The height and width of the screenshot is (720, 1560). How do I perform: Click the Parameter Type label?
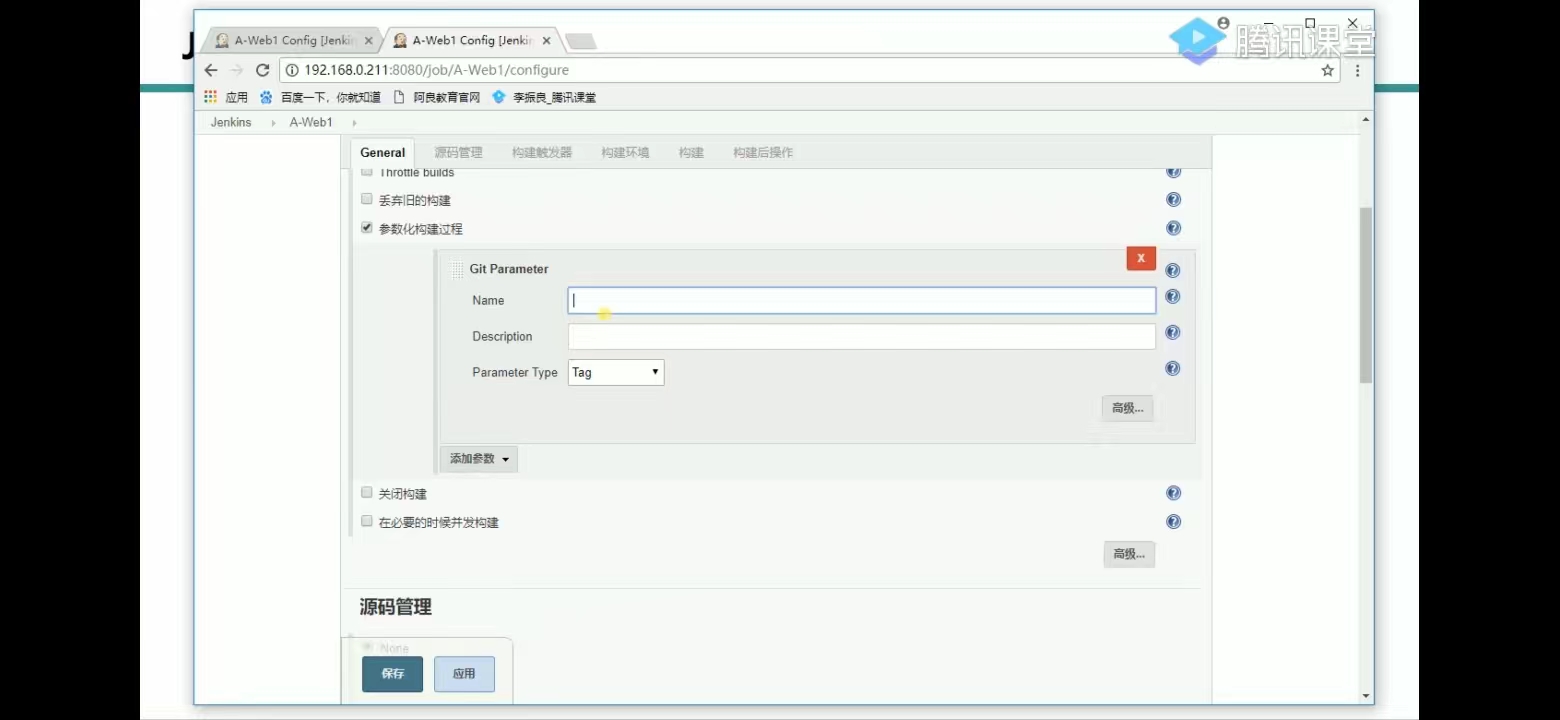(x=515, y=372)
